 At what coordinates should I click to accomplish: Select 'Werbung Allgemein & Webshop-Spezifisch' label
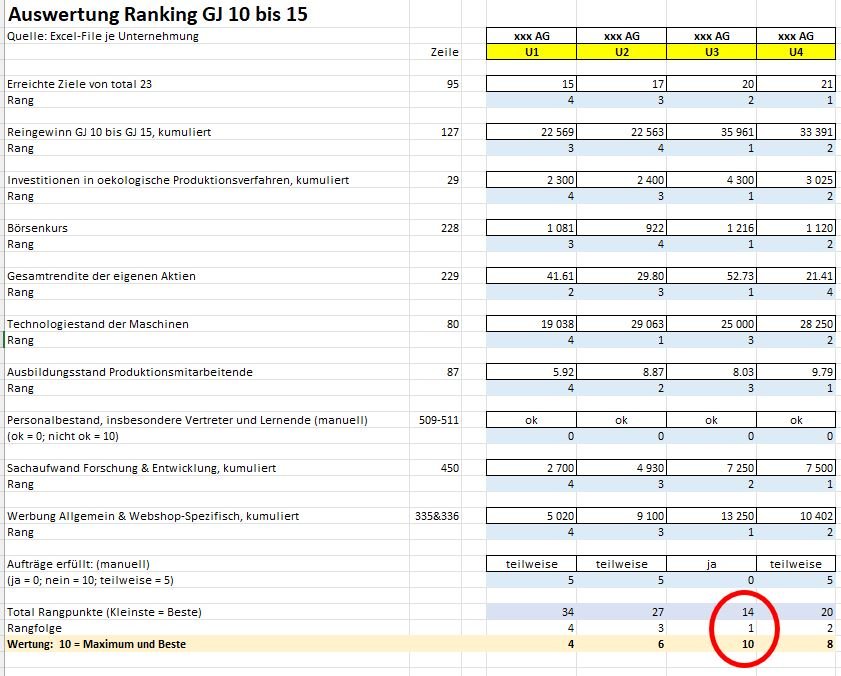153,516
